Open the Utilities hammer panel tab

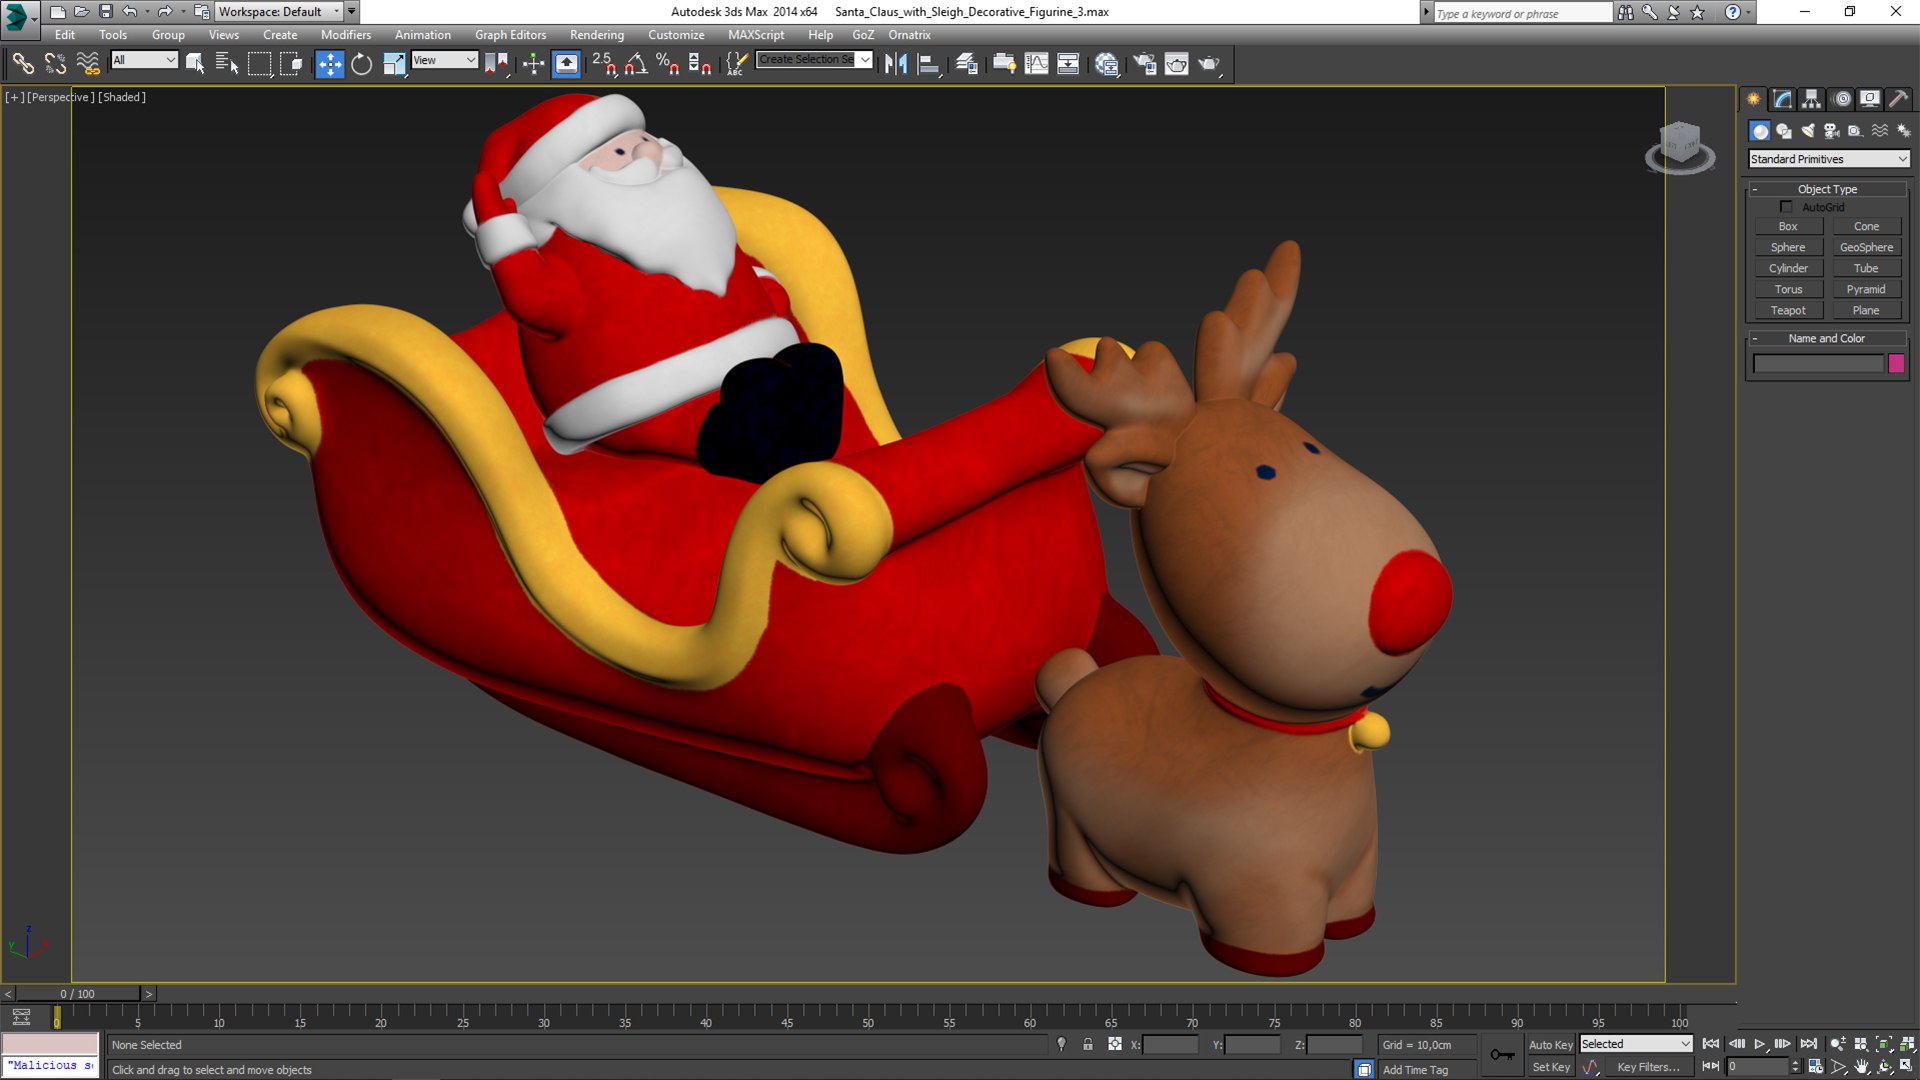(1898, 99)
